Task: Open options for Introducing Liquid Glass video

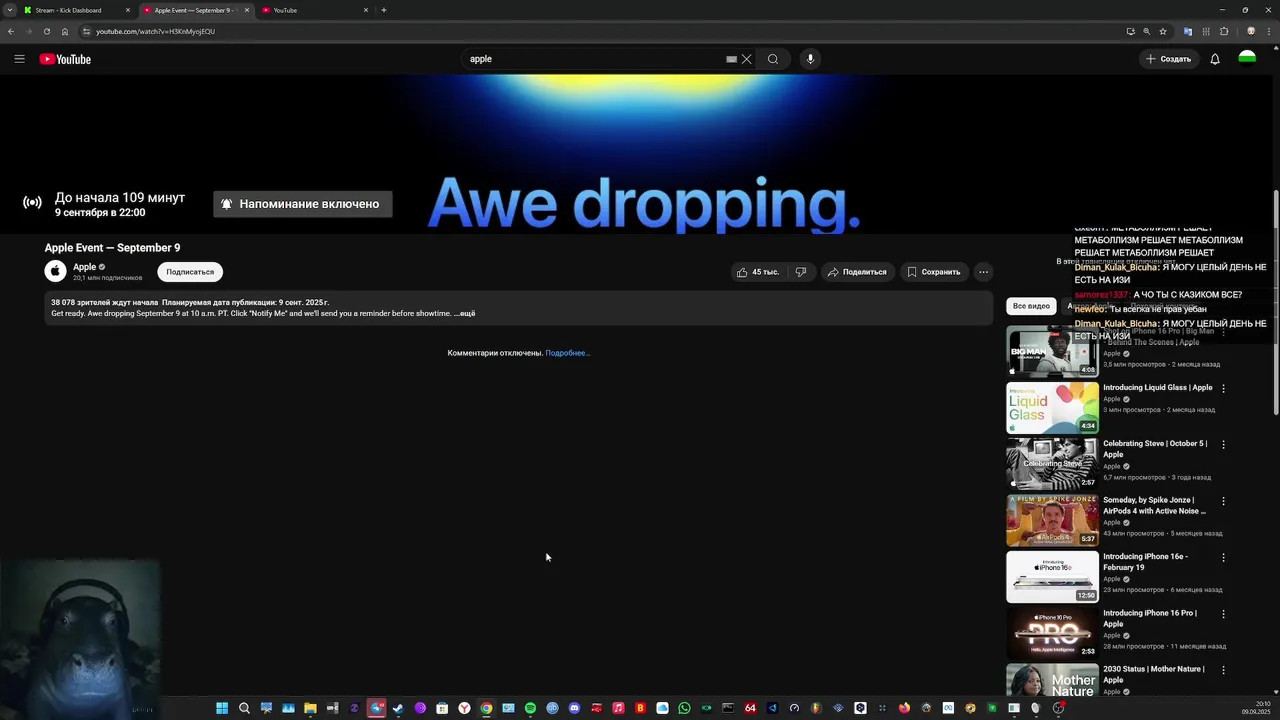Action: point(1223,388)
